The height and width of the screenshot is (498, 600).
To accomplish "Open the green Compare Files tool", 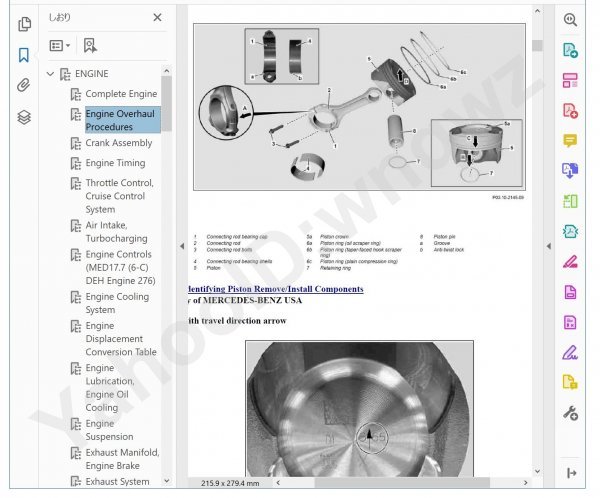I will click(570, 201).
